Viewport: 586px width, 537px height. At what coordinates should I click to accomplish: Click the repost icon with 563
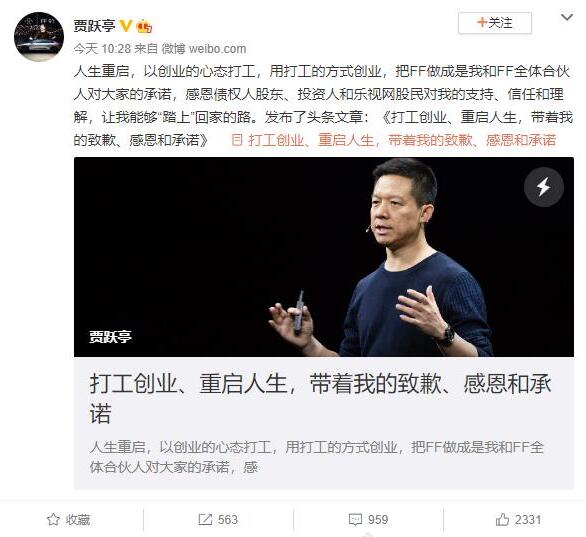(x=218, y=519)
